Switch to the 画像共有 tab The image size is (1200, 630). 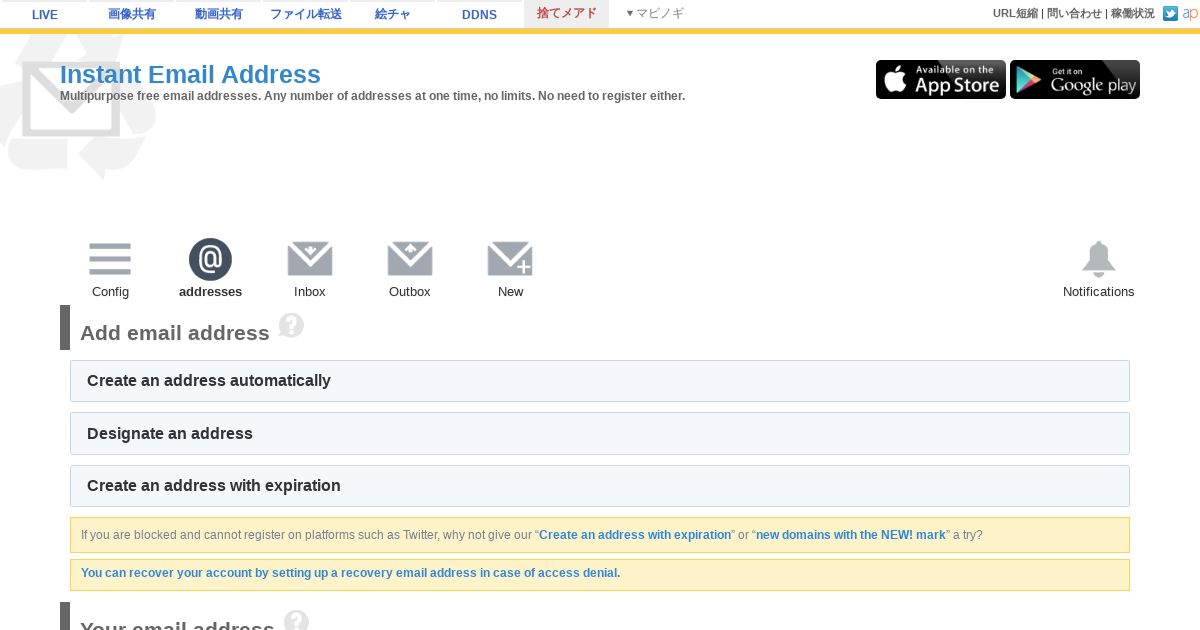pyautogui.click(x=132, y=14)
